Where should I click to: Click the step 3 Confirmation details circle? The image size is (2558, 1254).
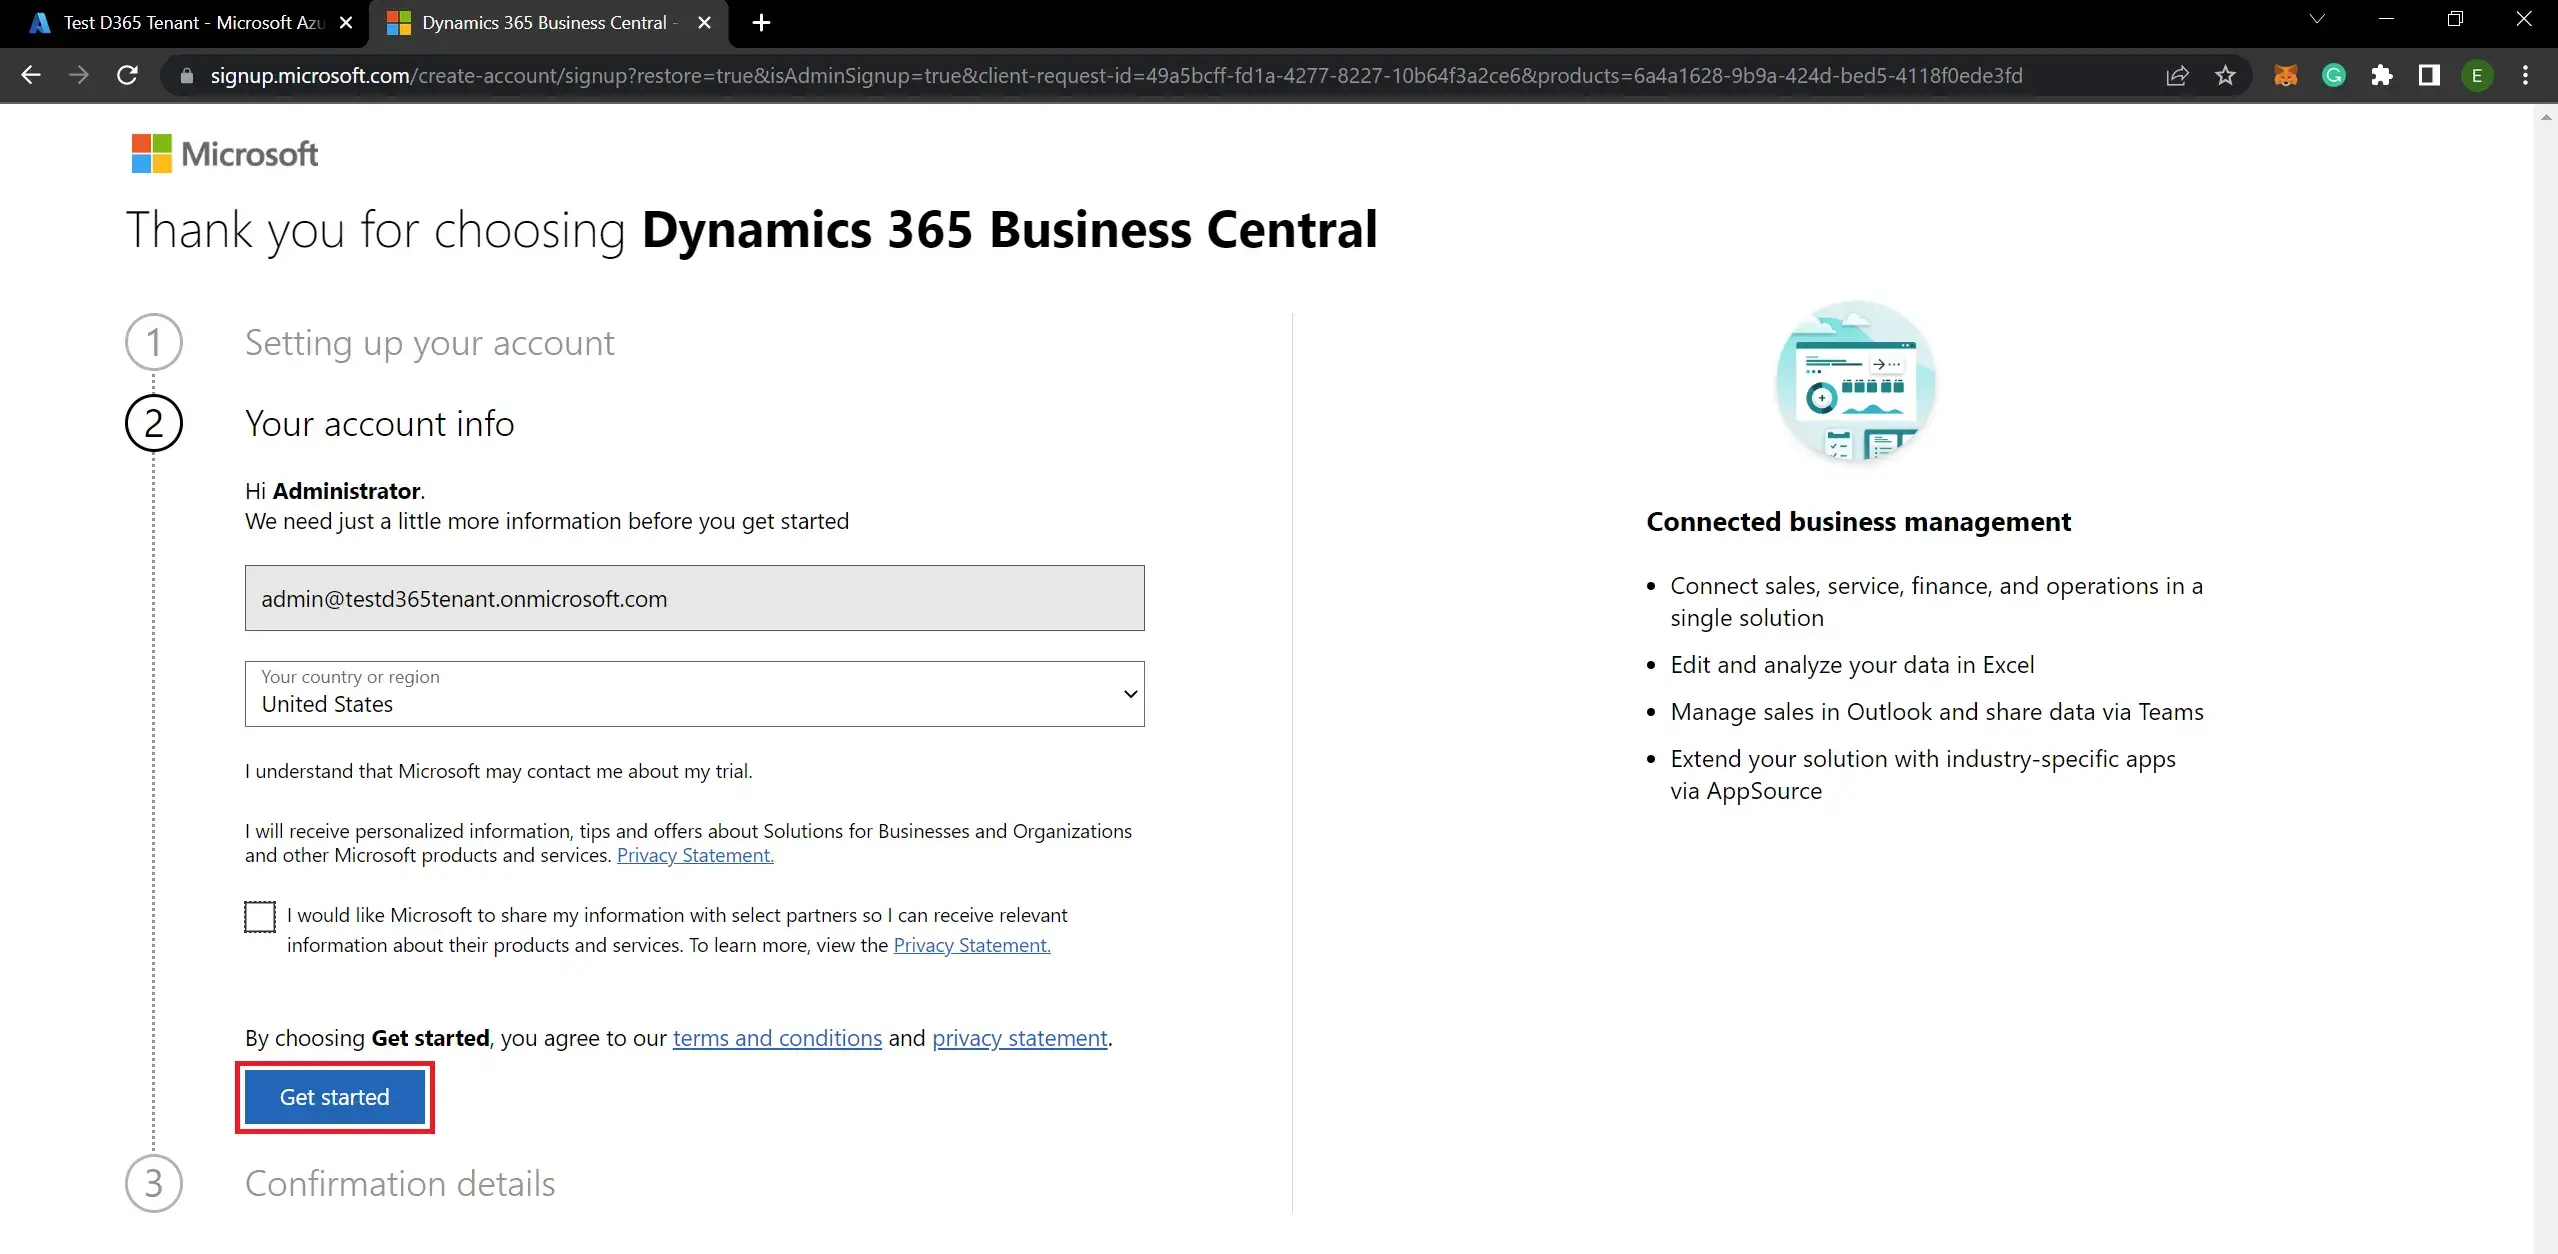coord(154,1184)
